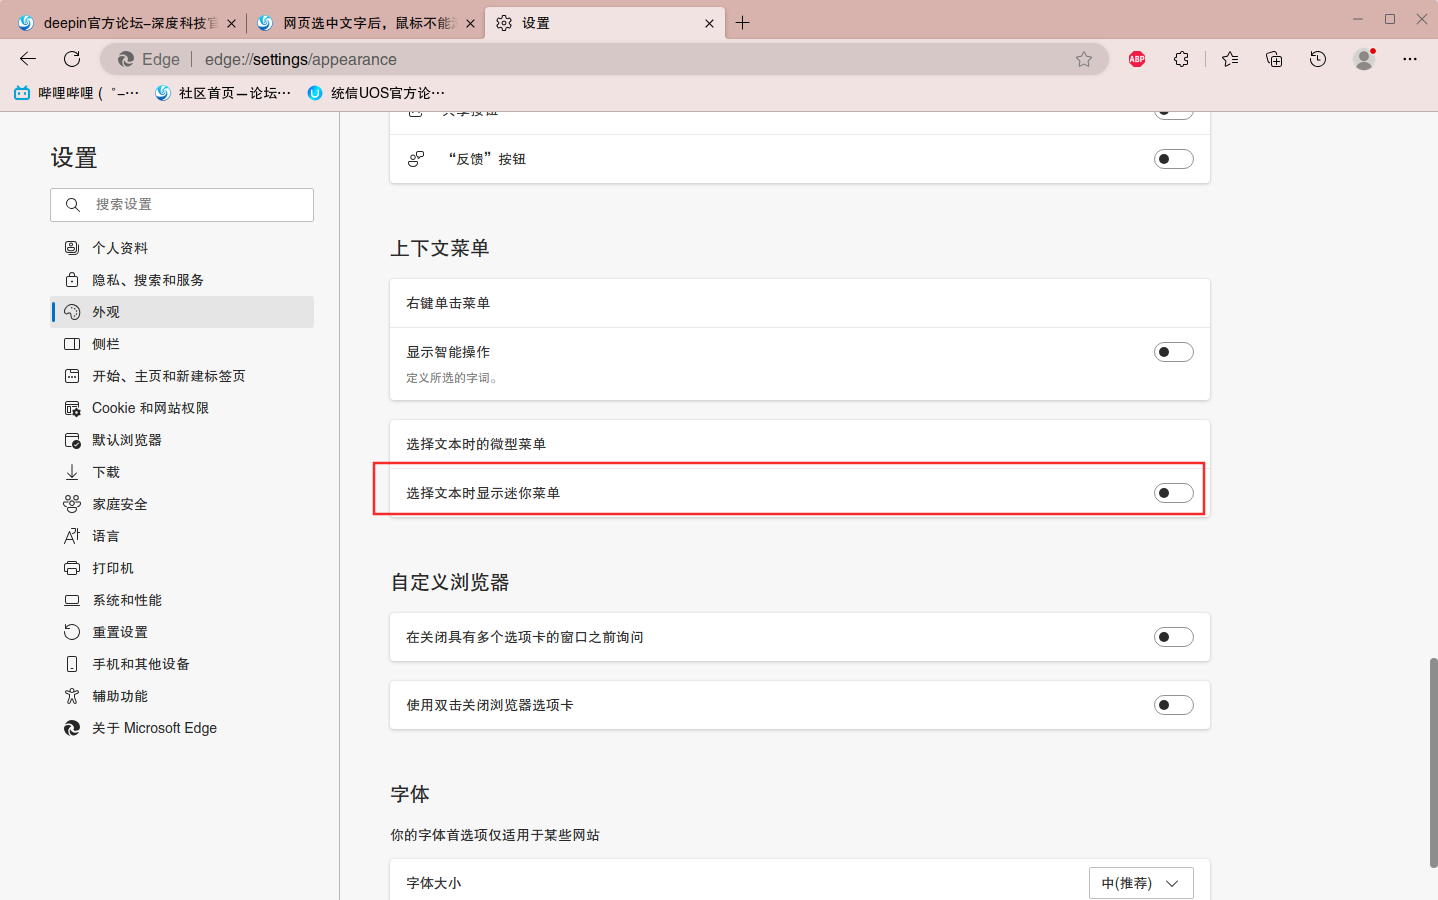1438x900 pixels.
Task: Open the 社区首页—论坛 bookmark
Action: tap(223, 93)
